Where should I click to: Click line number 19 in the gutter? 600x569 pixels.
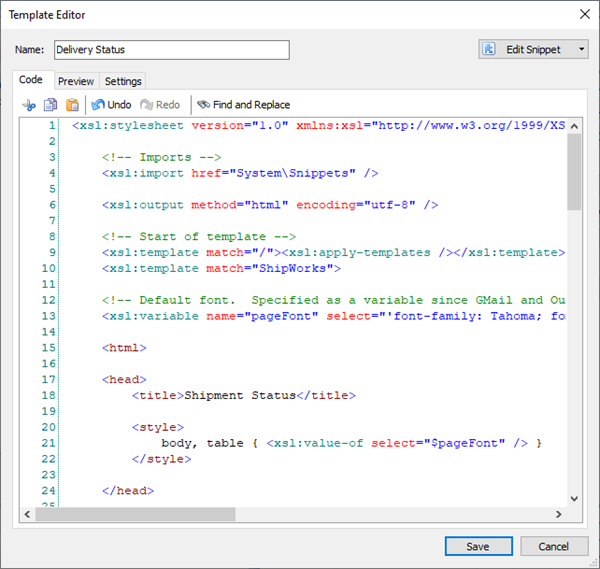point(48,411)
